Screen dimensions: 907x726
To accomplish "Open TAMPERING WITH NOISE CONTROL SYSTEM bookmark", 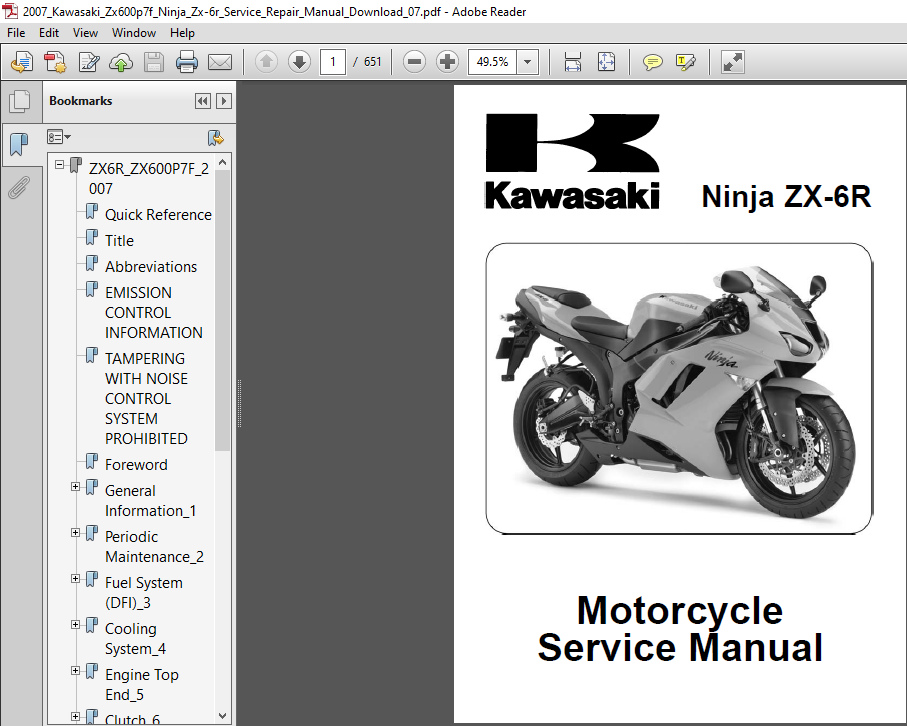I will (146, 399).
